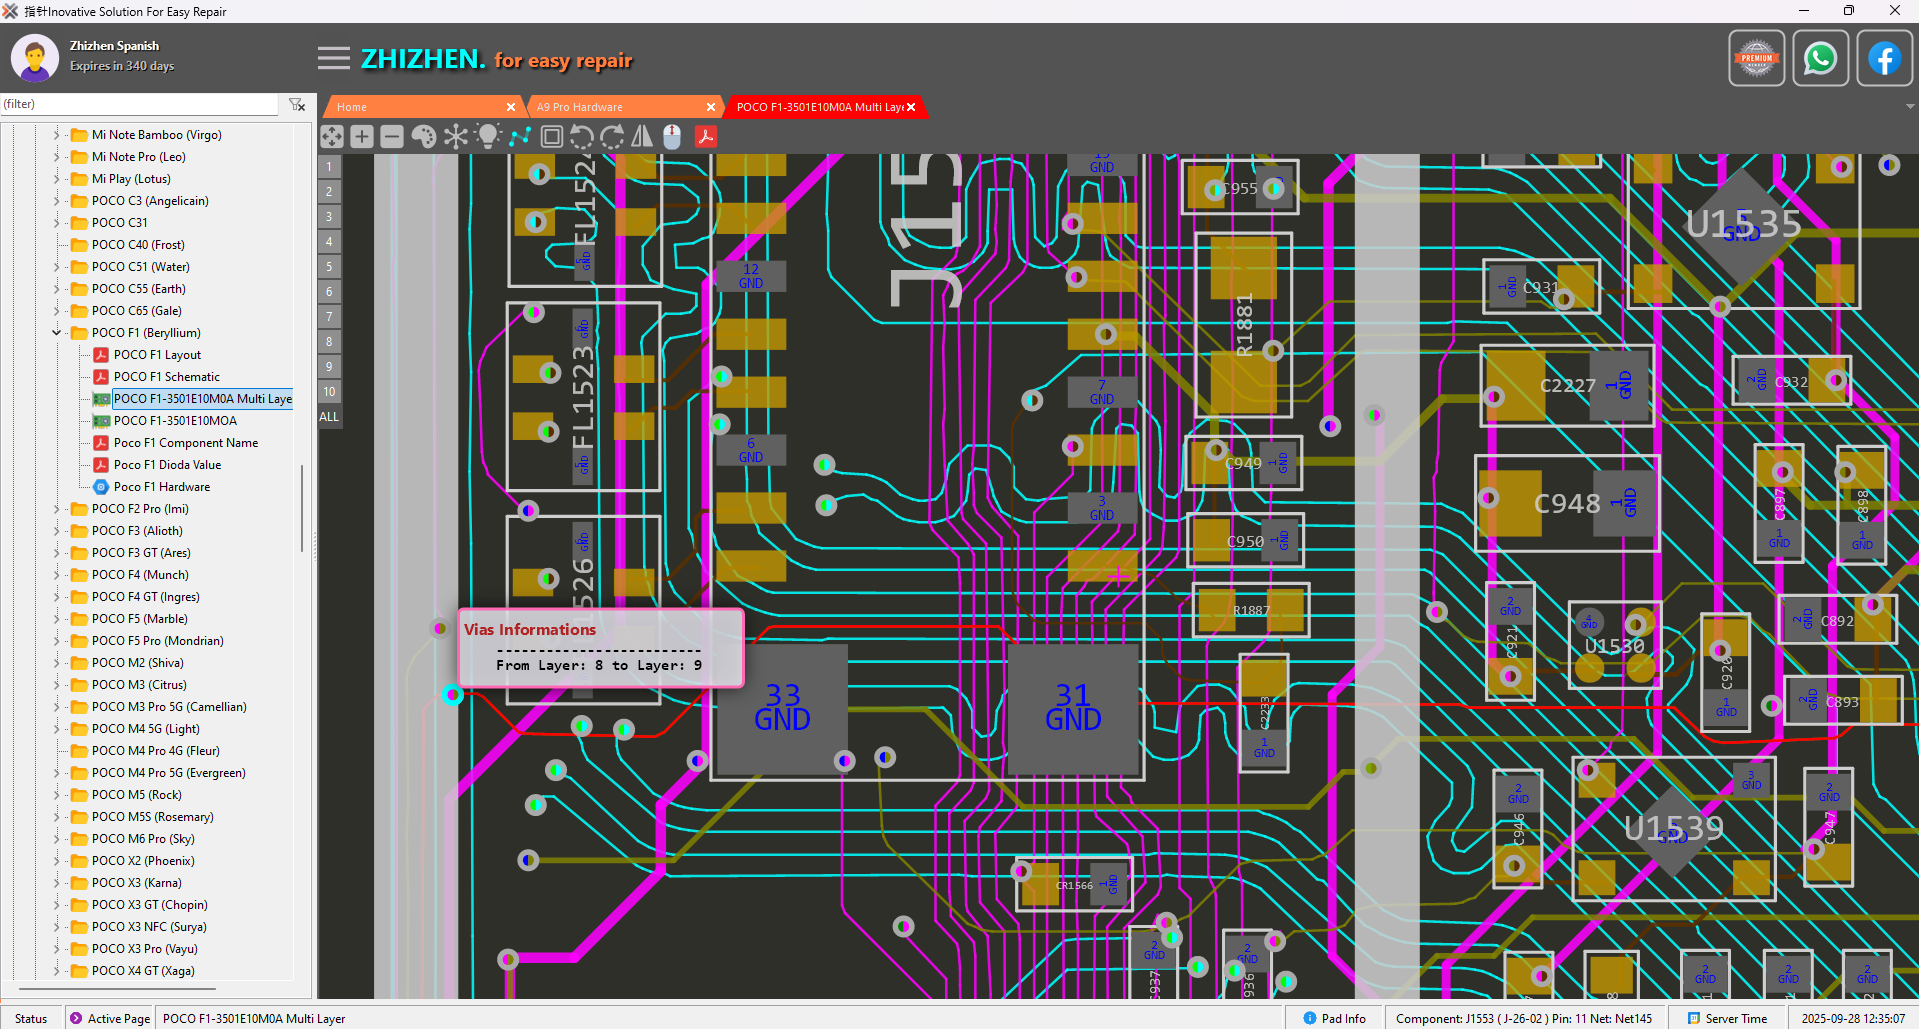Select POCO X4 GT (Xaga) folder
Viewport: 1919px width, 1029px height.
click(143, 971)
